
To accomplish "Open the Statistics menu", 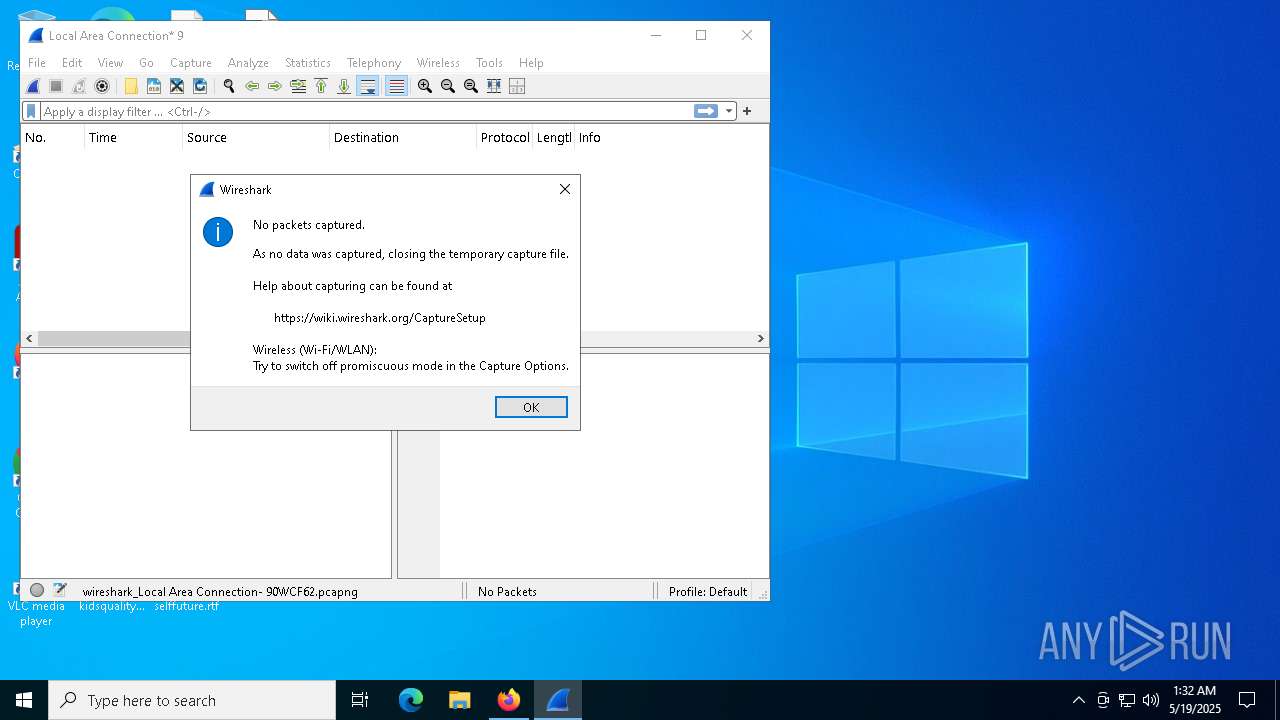I will coord(308,62).
